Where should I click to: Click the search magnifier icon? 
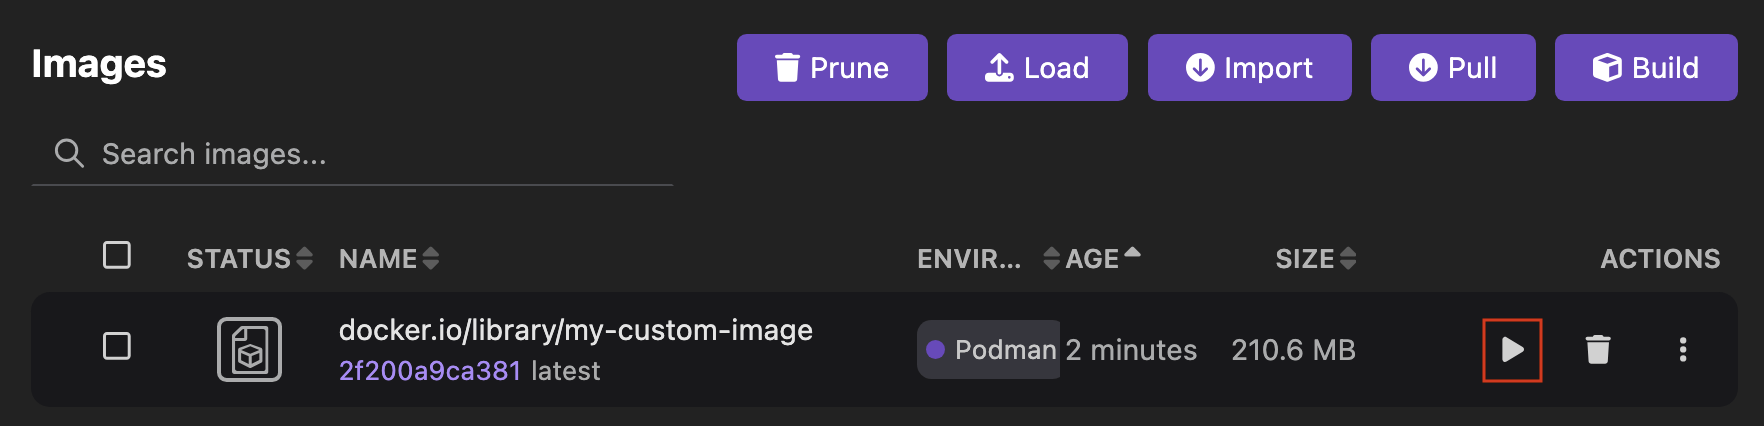point(69,154)
